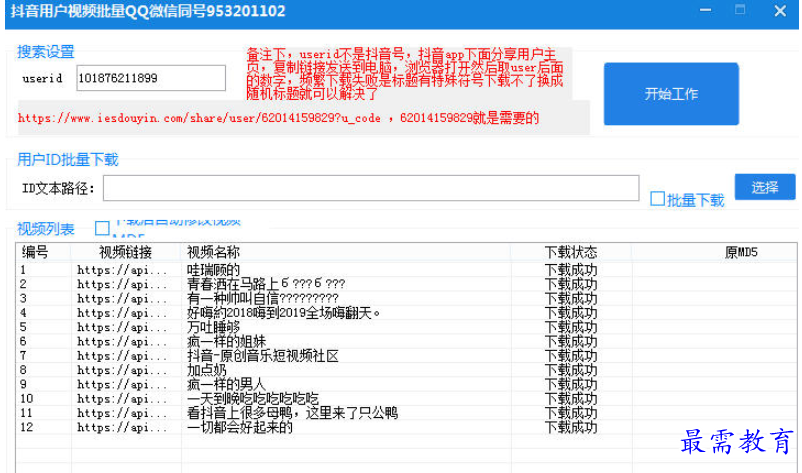Screen dimensions: 802x473
Task: Select row 疯一样的男人
Action: point(407,384)
